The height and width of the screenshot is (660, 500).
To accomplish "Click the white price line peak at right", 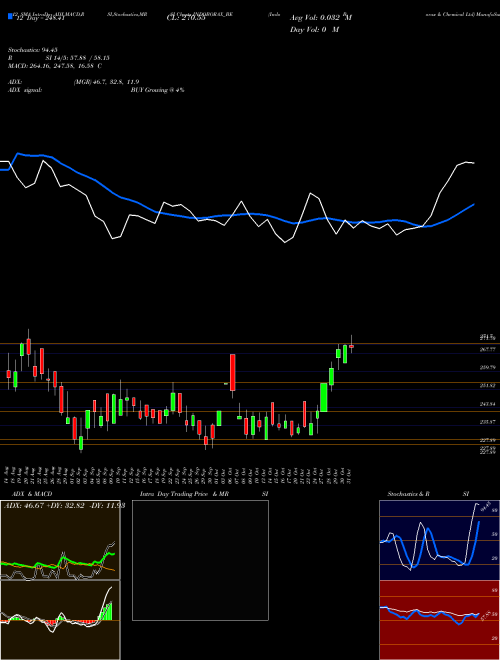I will [x=466, y=162].
